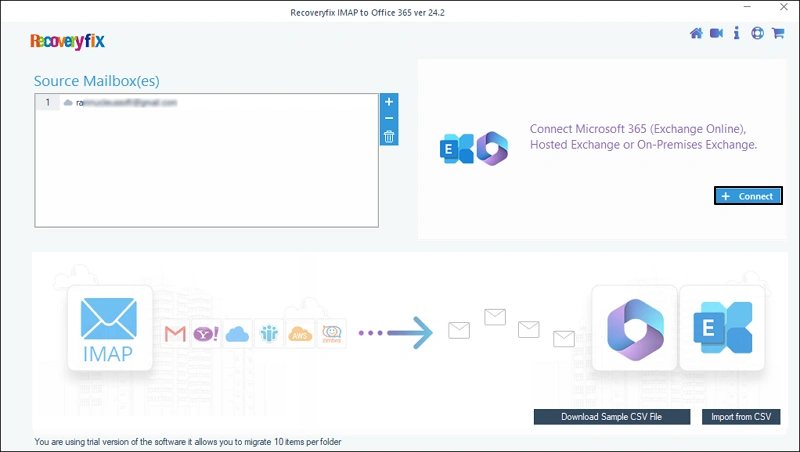Screen dimensions: 800x452
Task: Open the support lifebuoy icon
Action: point(757,33)
